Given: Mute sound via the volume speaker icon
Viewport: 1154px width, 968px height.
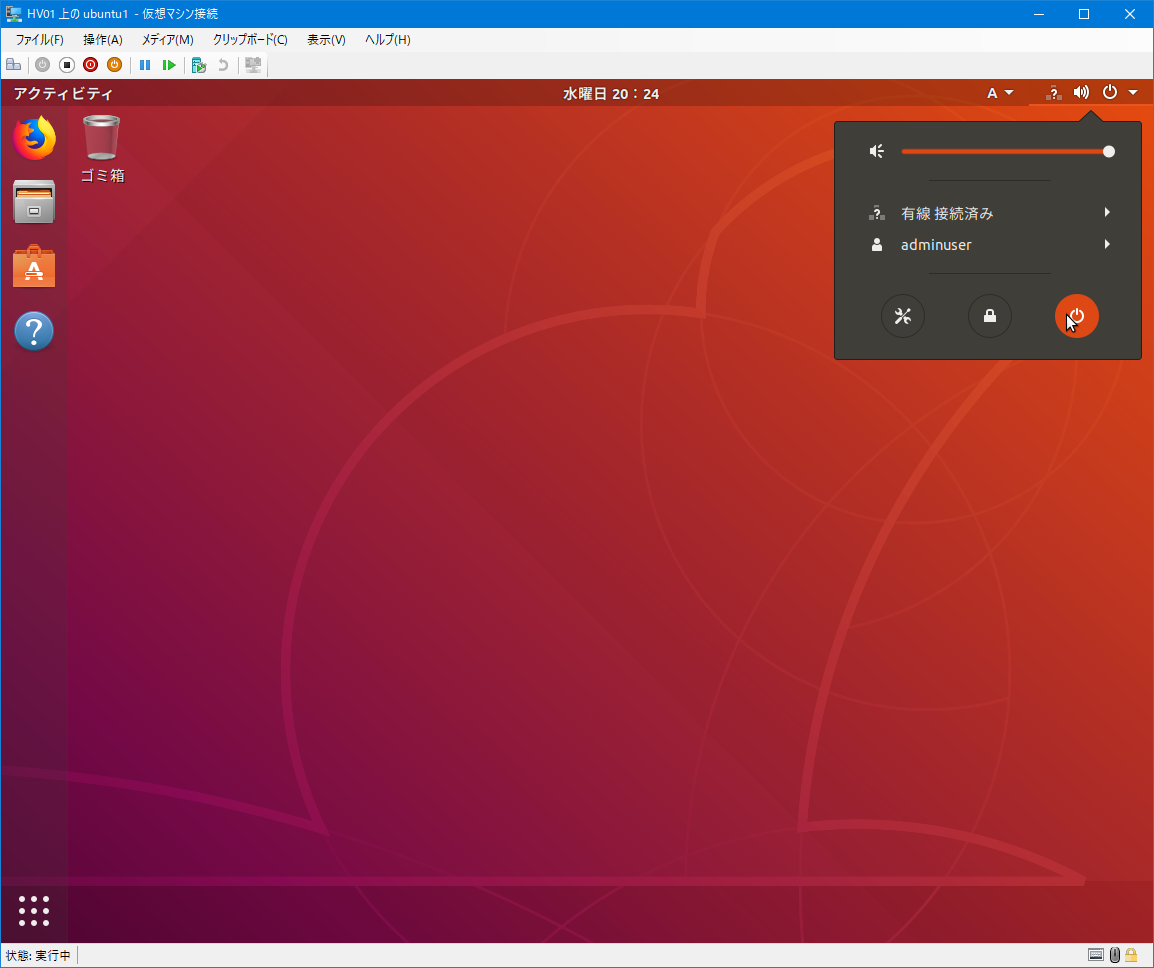Looking at the screenshot, I should (877, 151).
